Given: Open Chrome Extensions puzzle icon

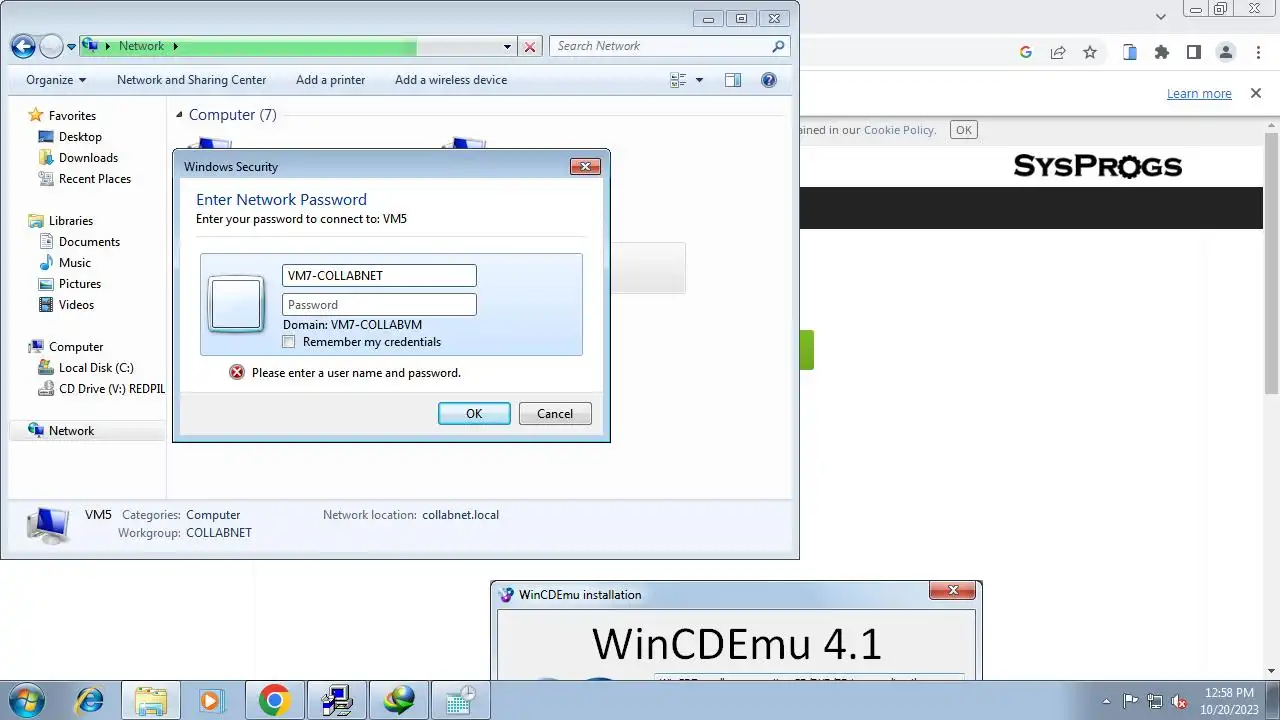Looking at the screenshot, I should tap(1161, 52).
